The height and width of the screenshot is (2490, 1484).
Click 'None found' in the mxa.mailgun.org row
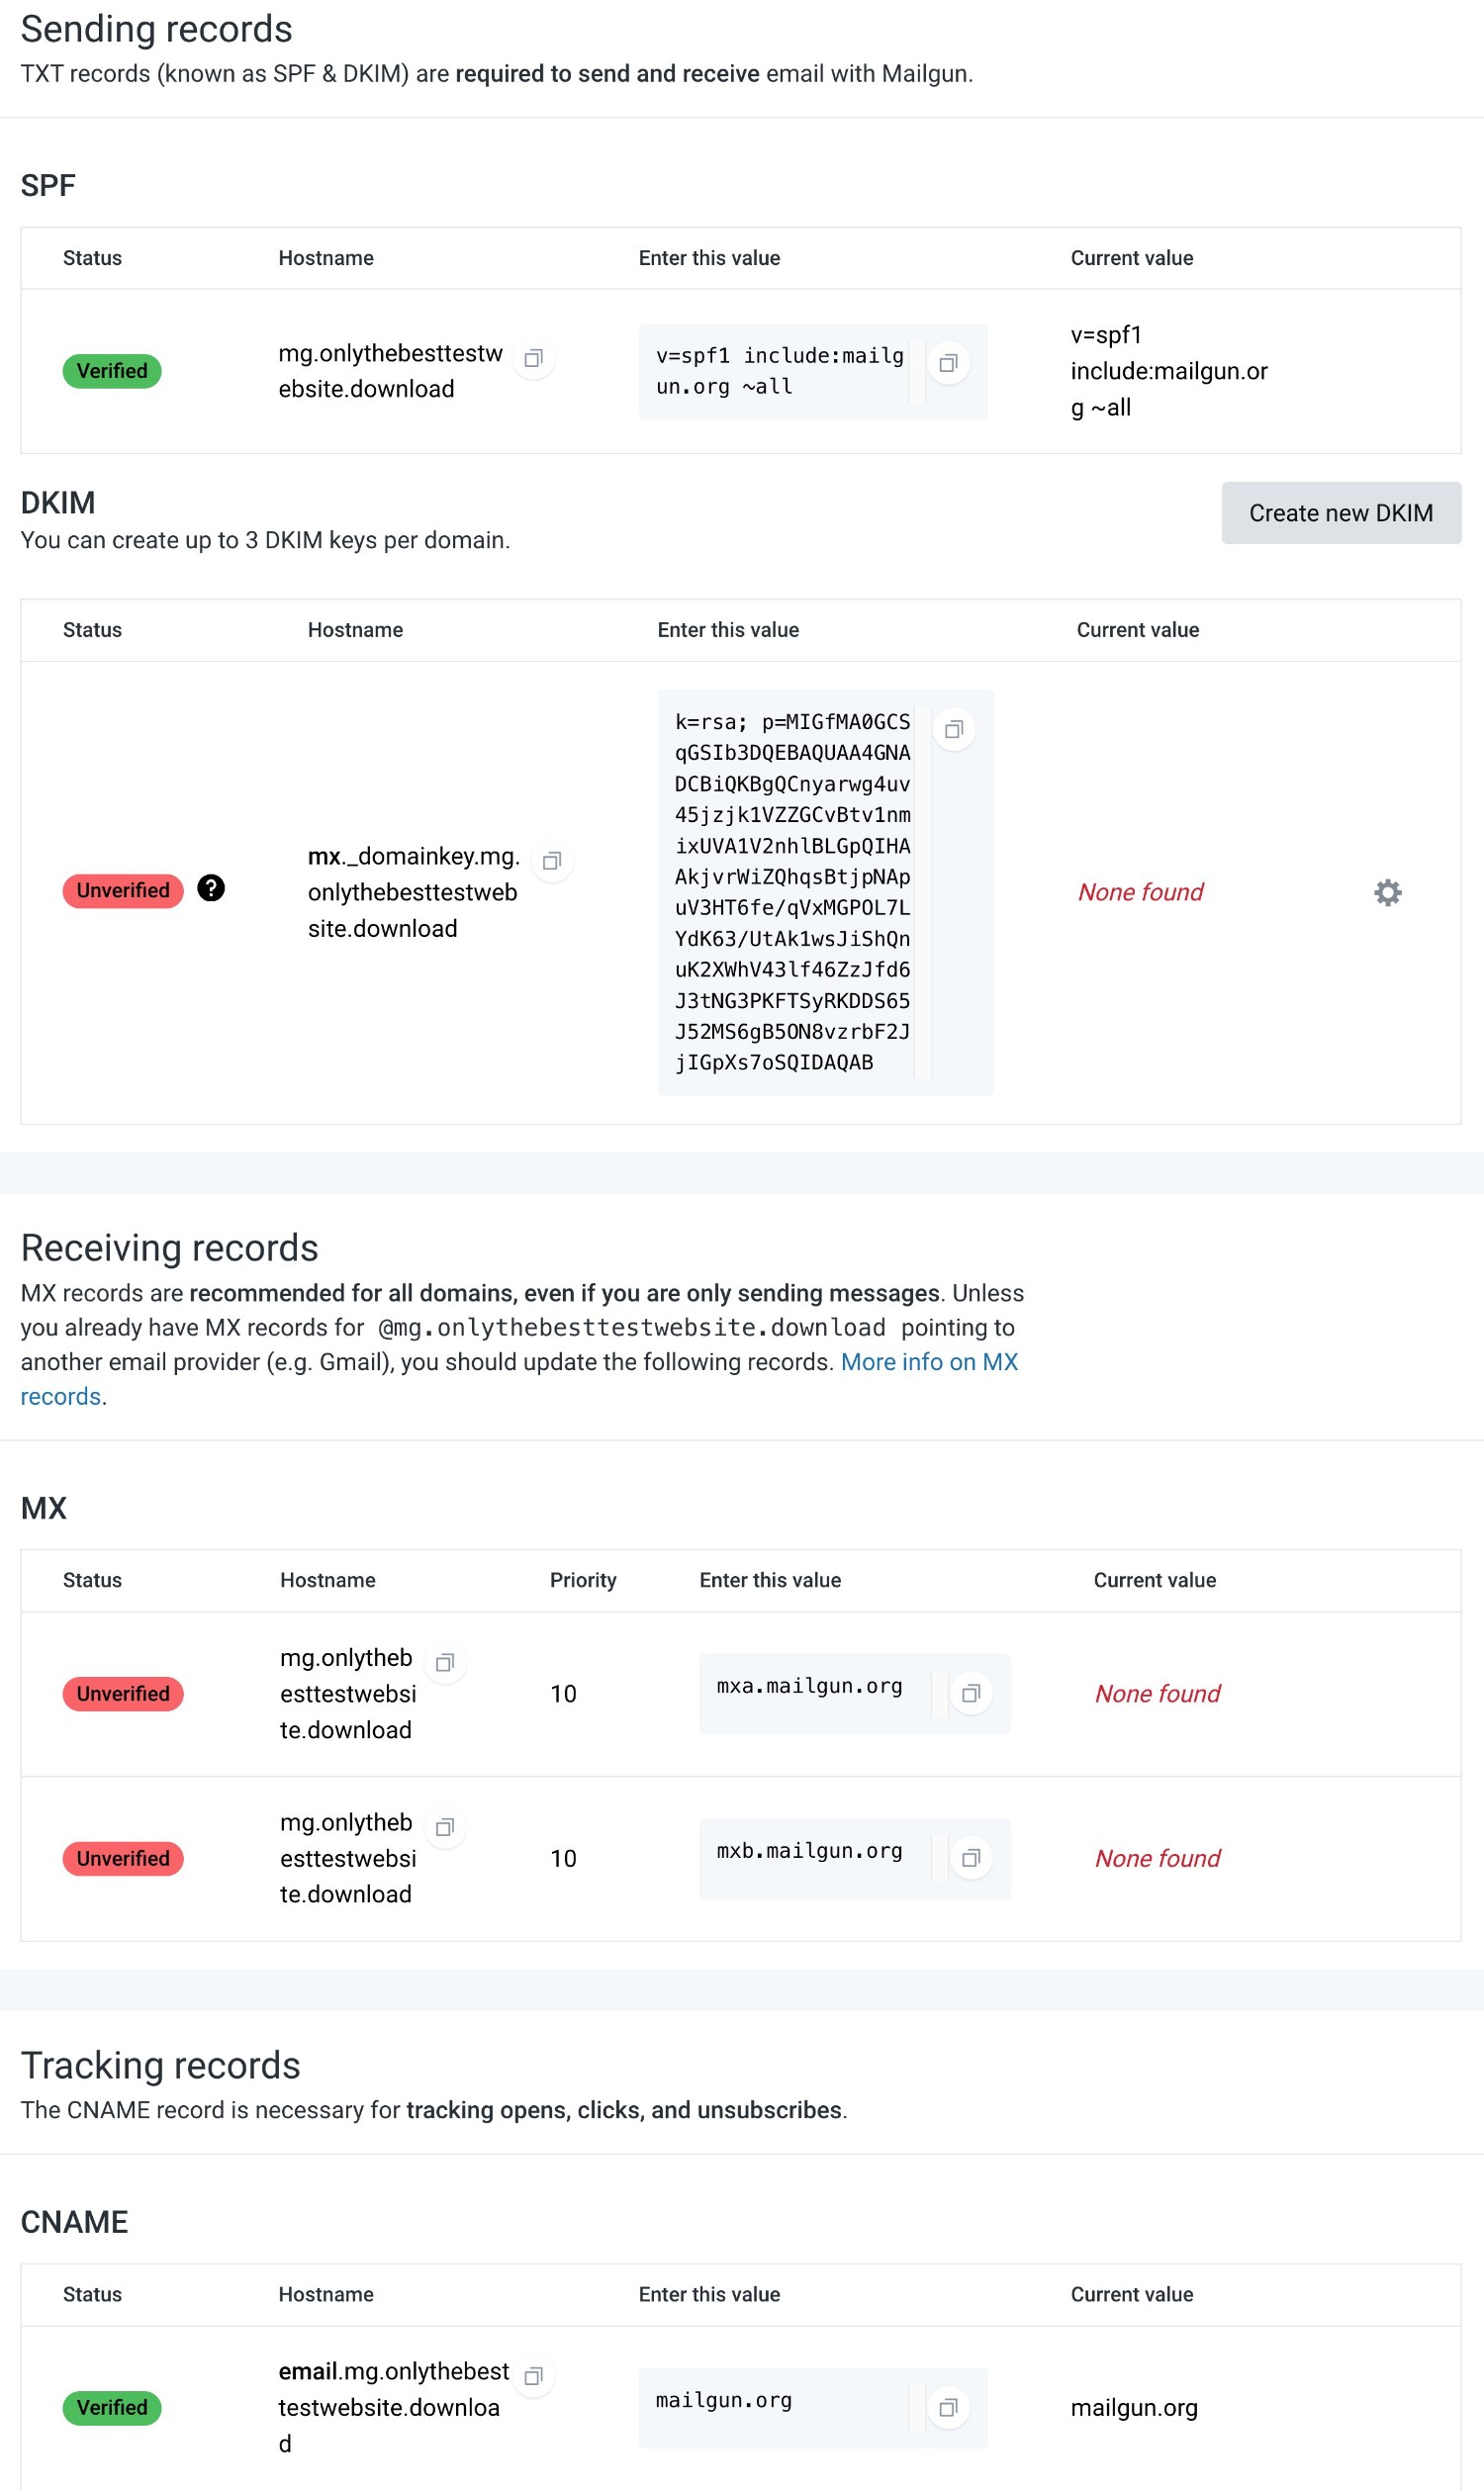[x=1157, y=1693]
